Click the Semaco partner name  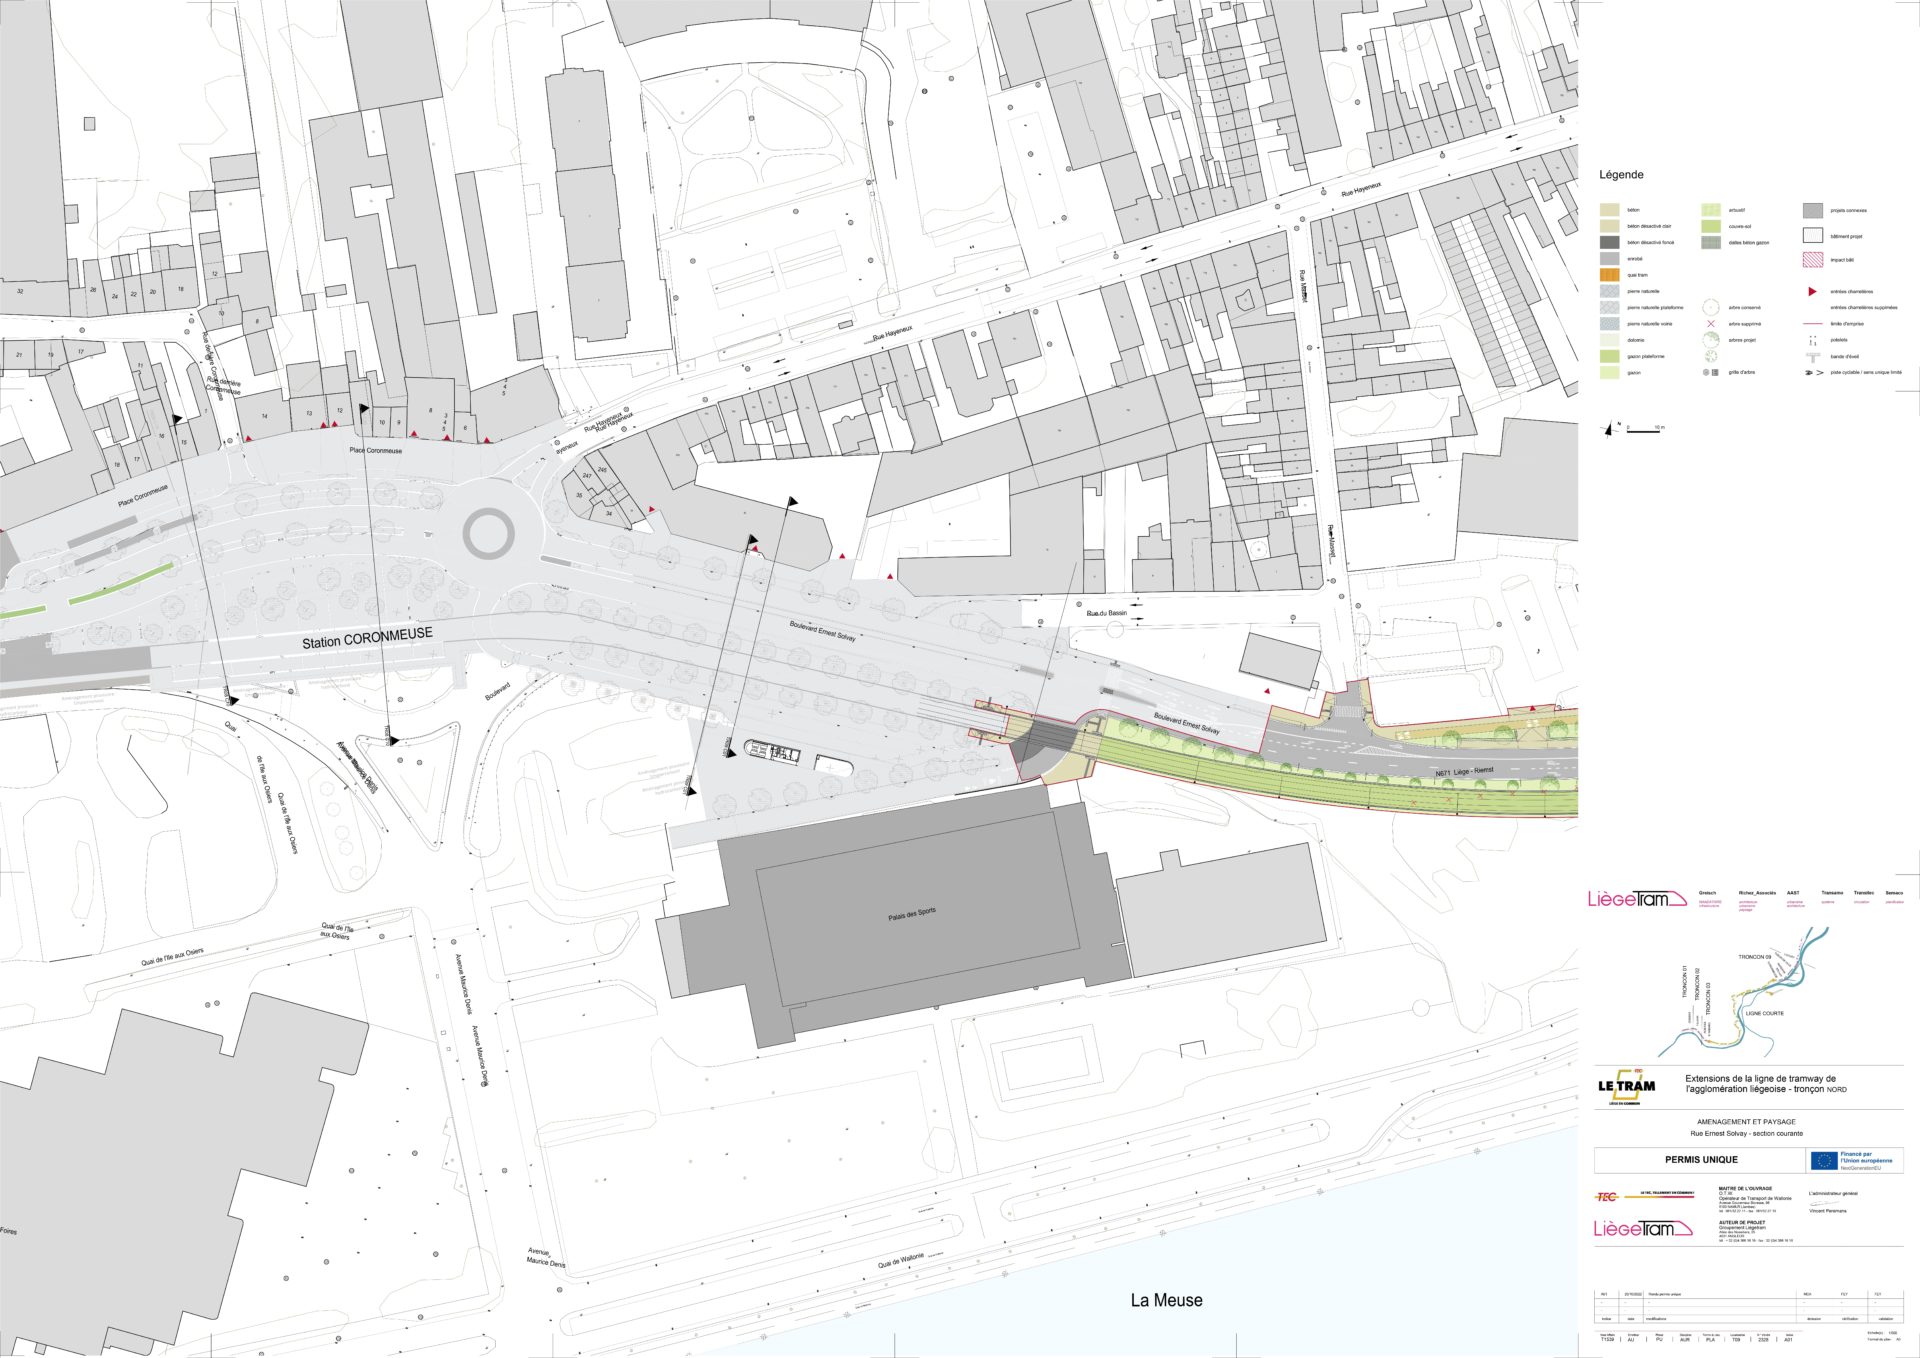point(1894,893)
